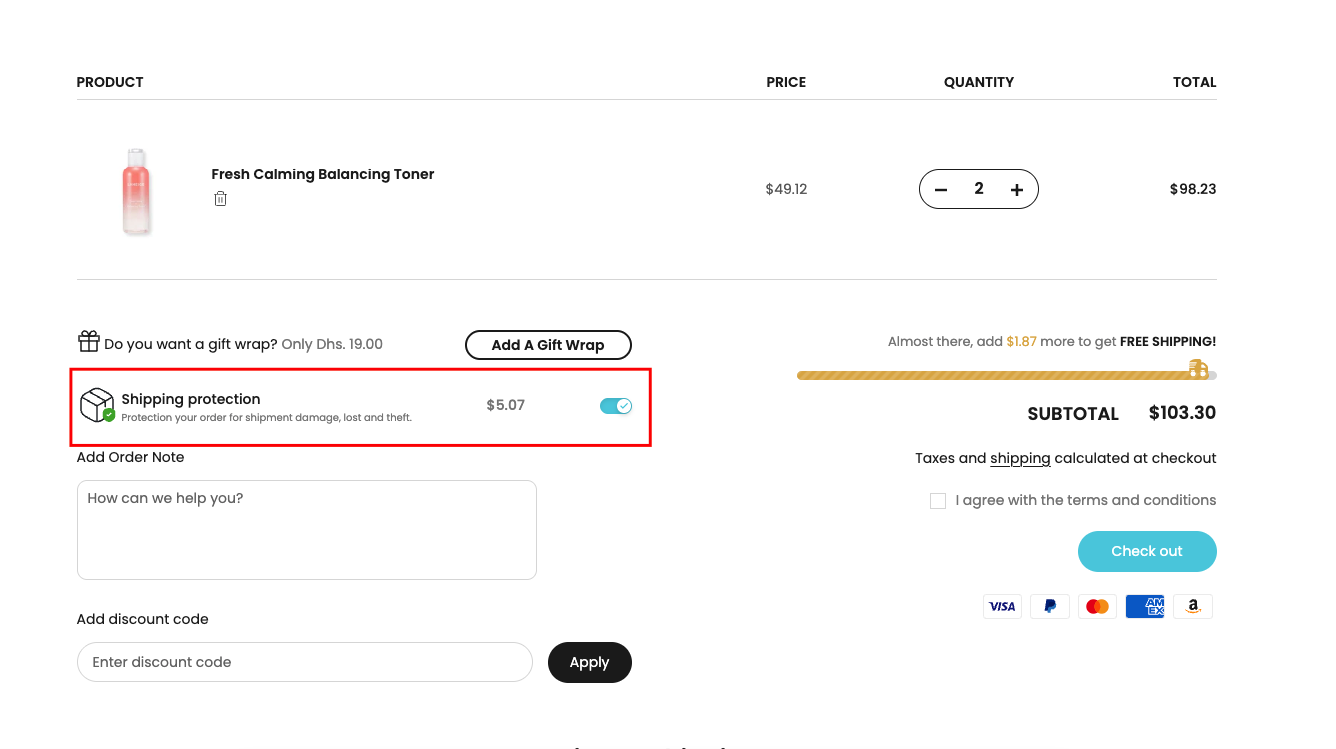Click the Amazon Pay icon
This screenshot has height=749, width=1336.
click(1192, 606)
